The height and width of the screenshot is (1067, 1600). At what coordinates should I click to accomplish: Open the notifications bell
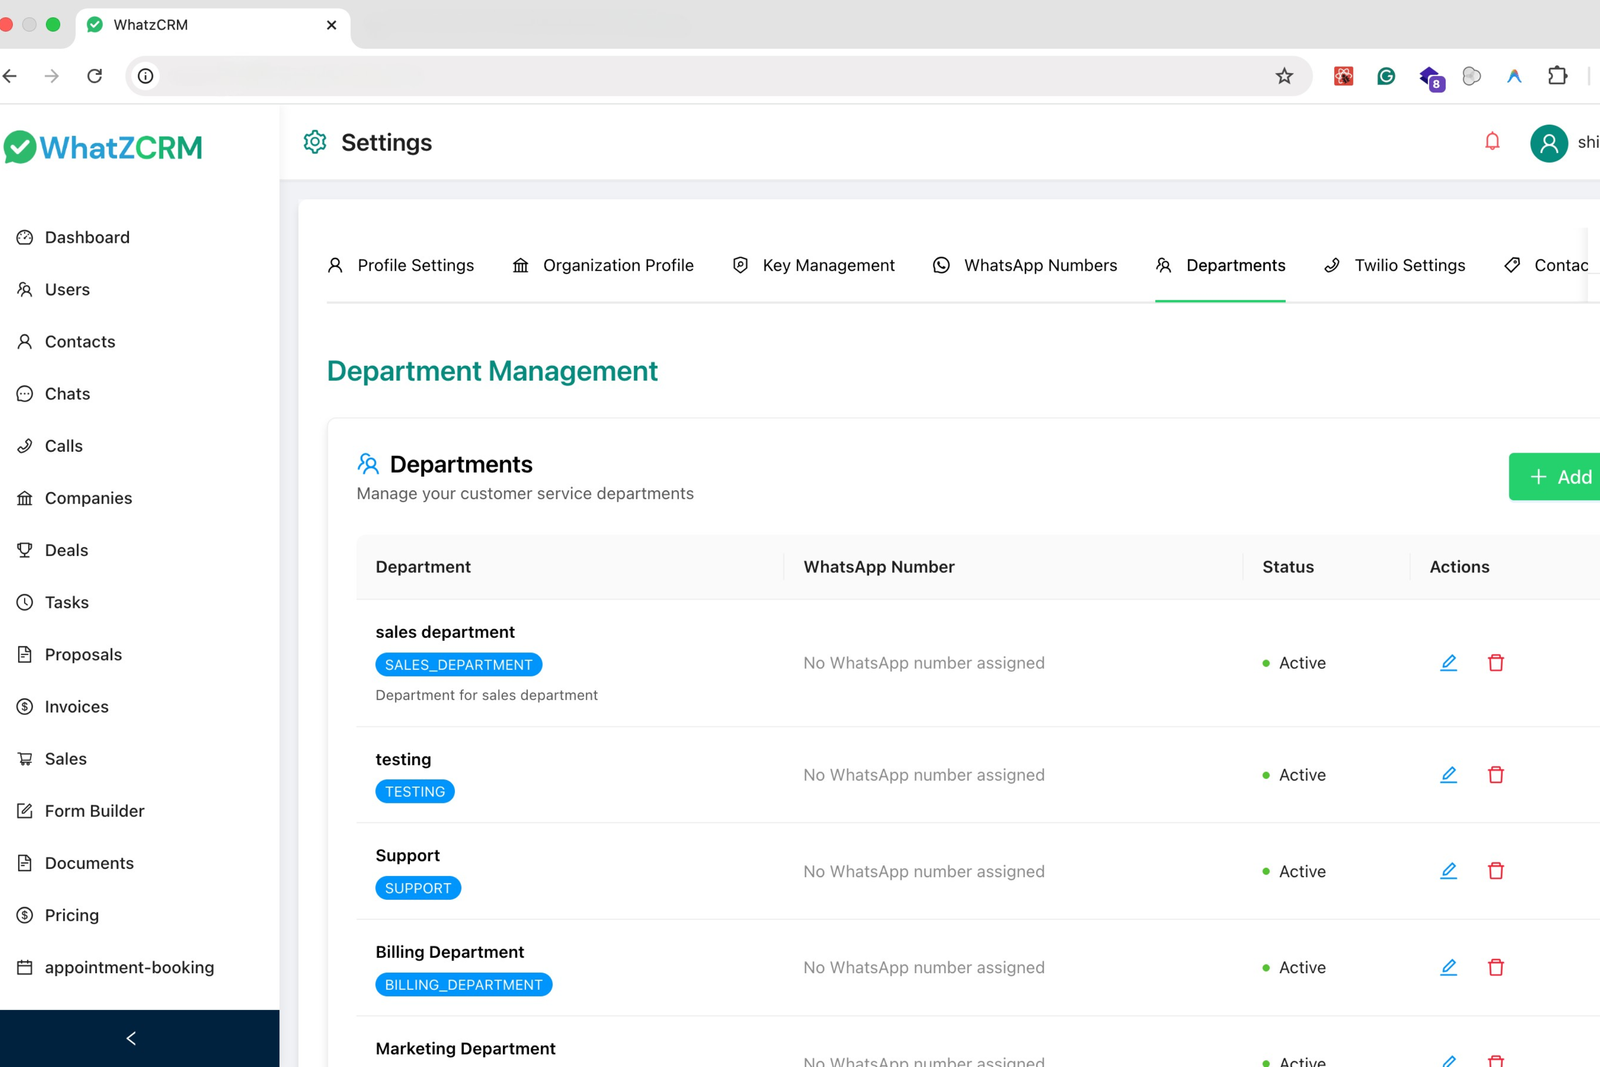(x=1492, y=142)
